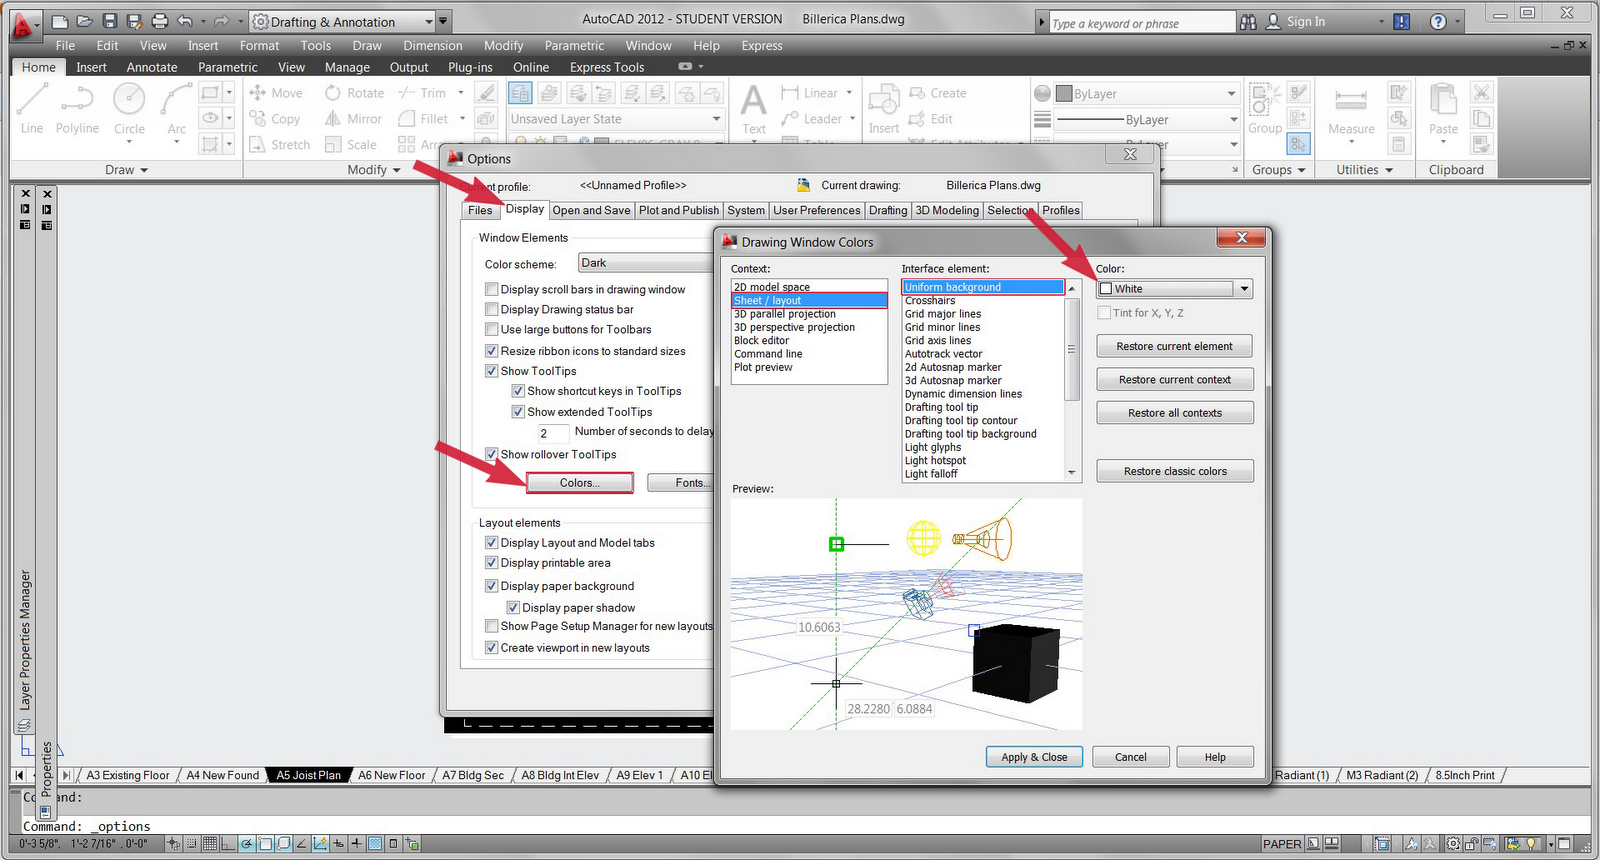Click the Scale tool

point(350,145)
